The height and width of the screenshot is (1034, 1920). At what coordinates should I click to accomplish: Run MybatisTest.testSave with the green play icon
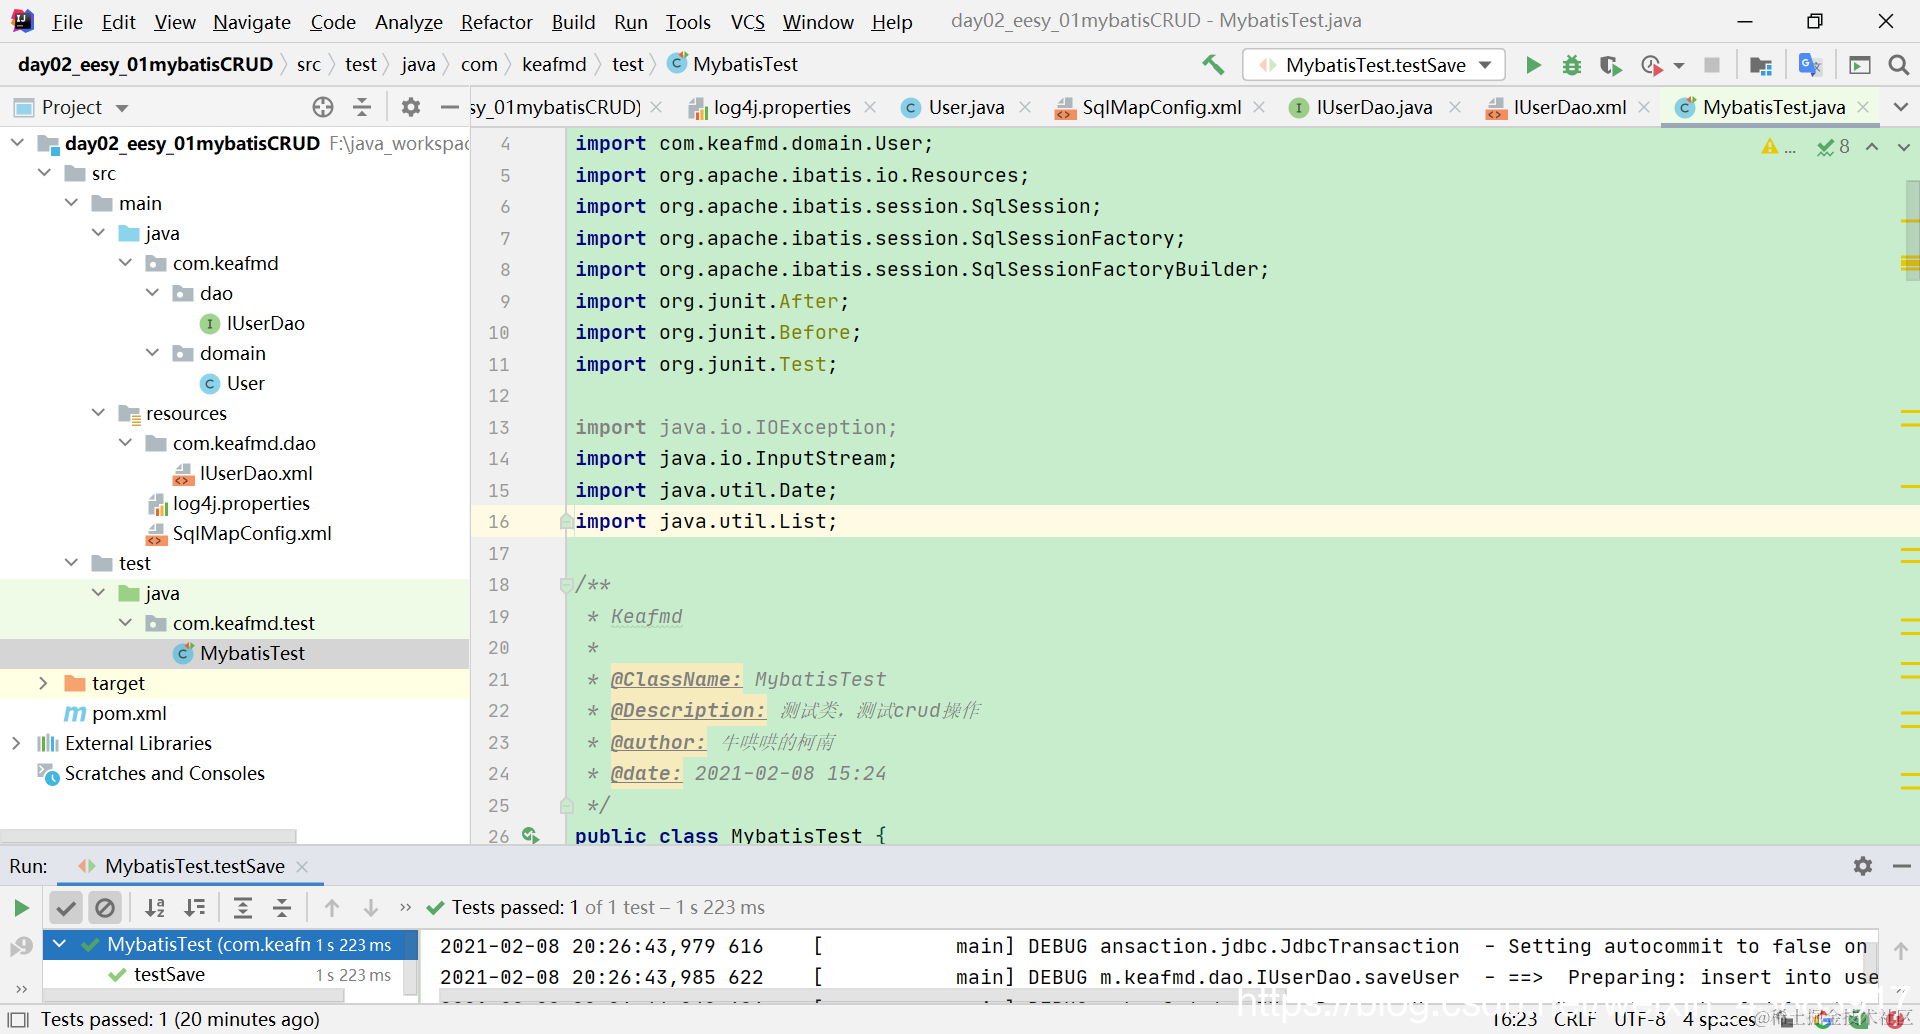click(1533, 65)
